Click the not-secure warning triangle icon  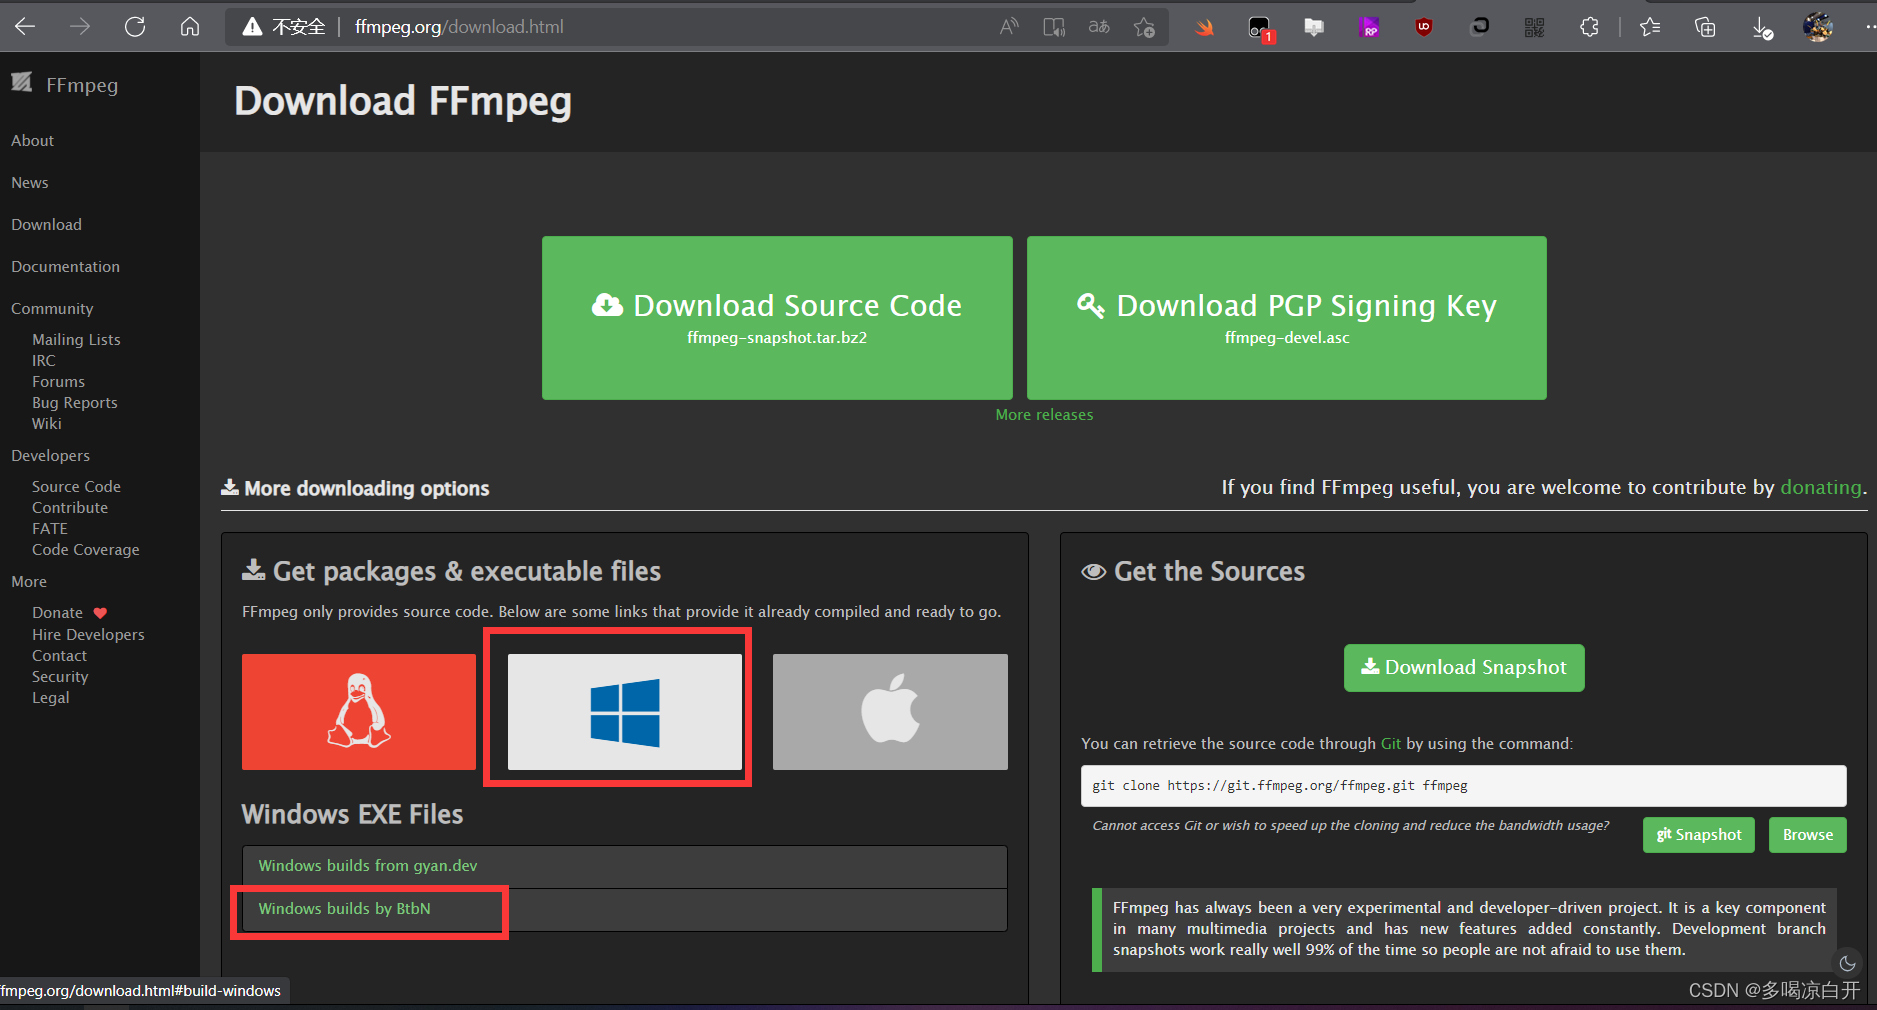pos(253,27)
